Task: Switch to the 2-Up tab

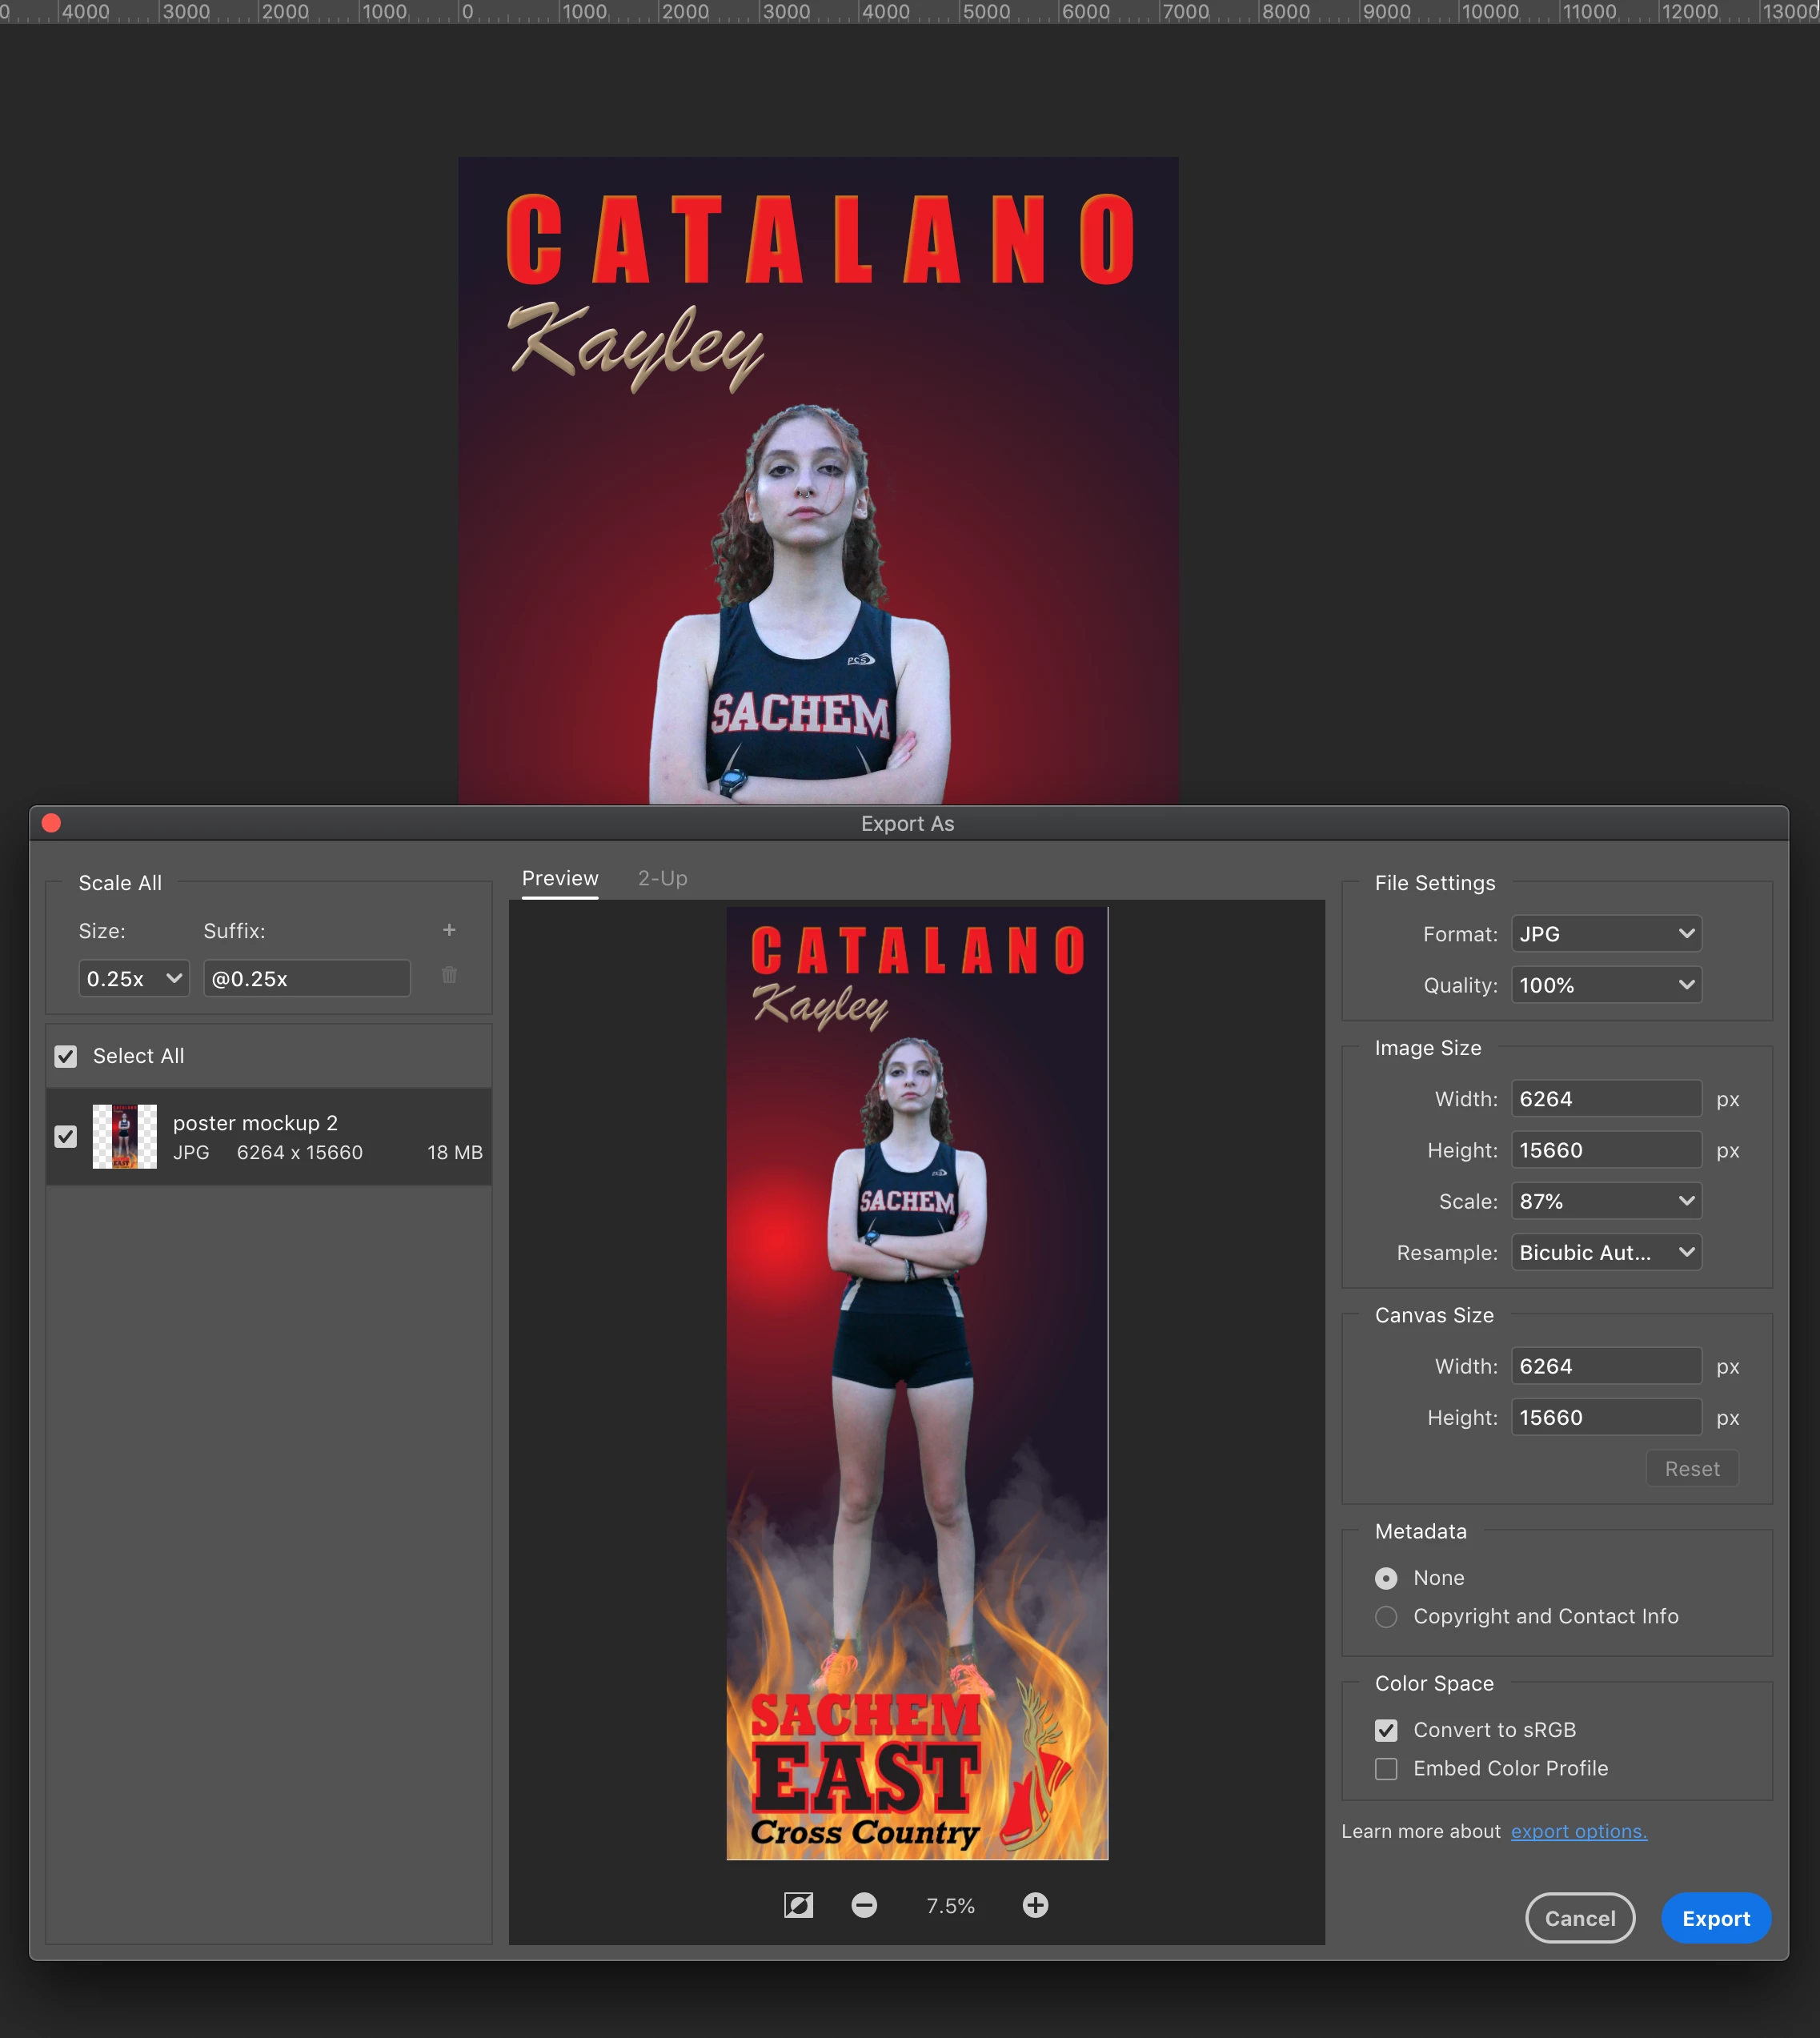Action: [662, 878]
